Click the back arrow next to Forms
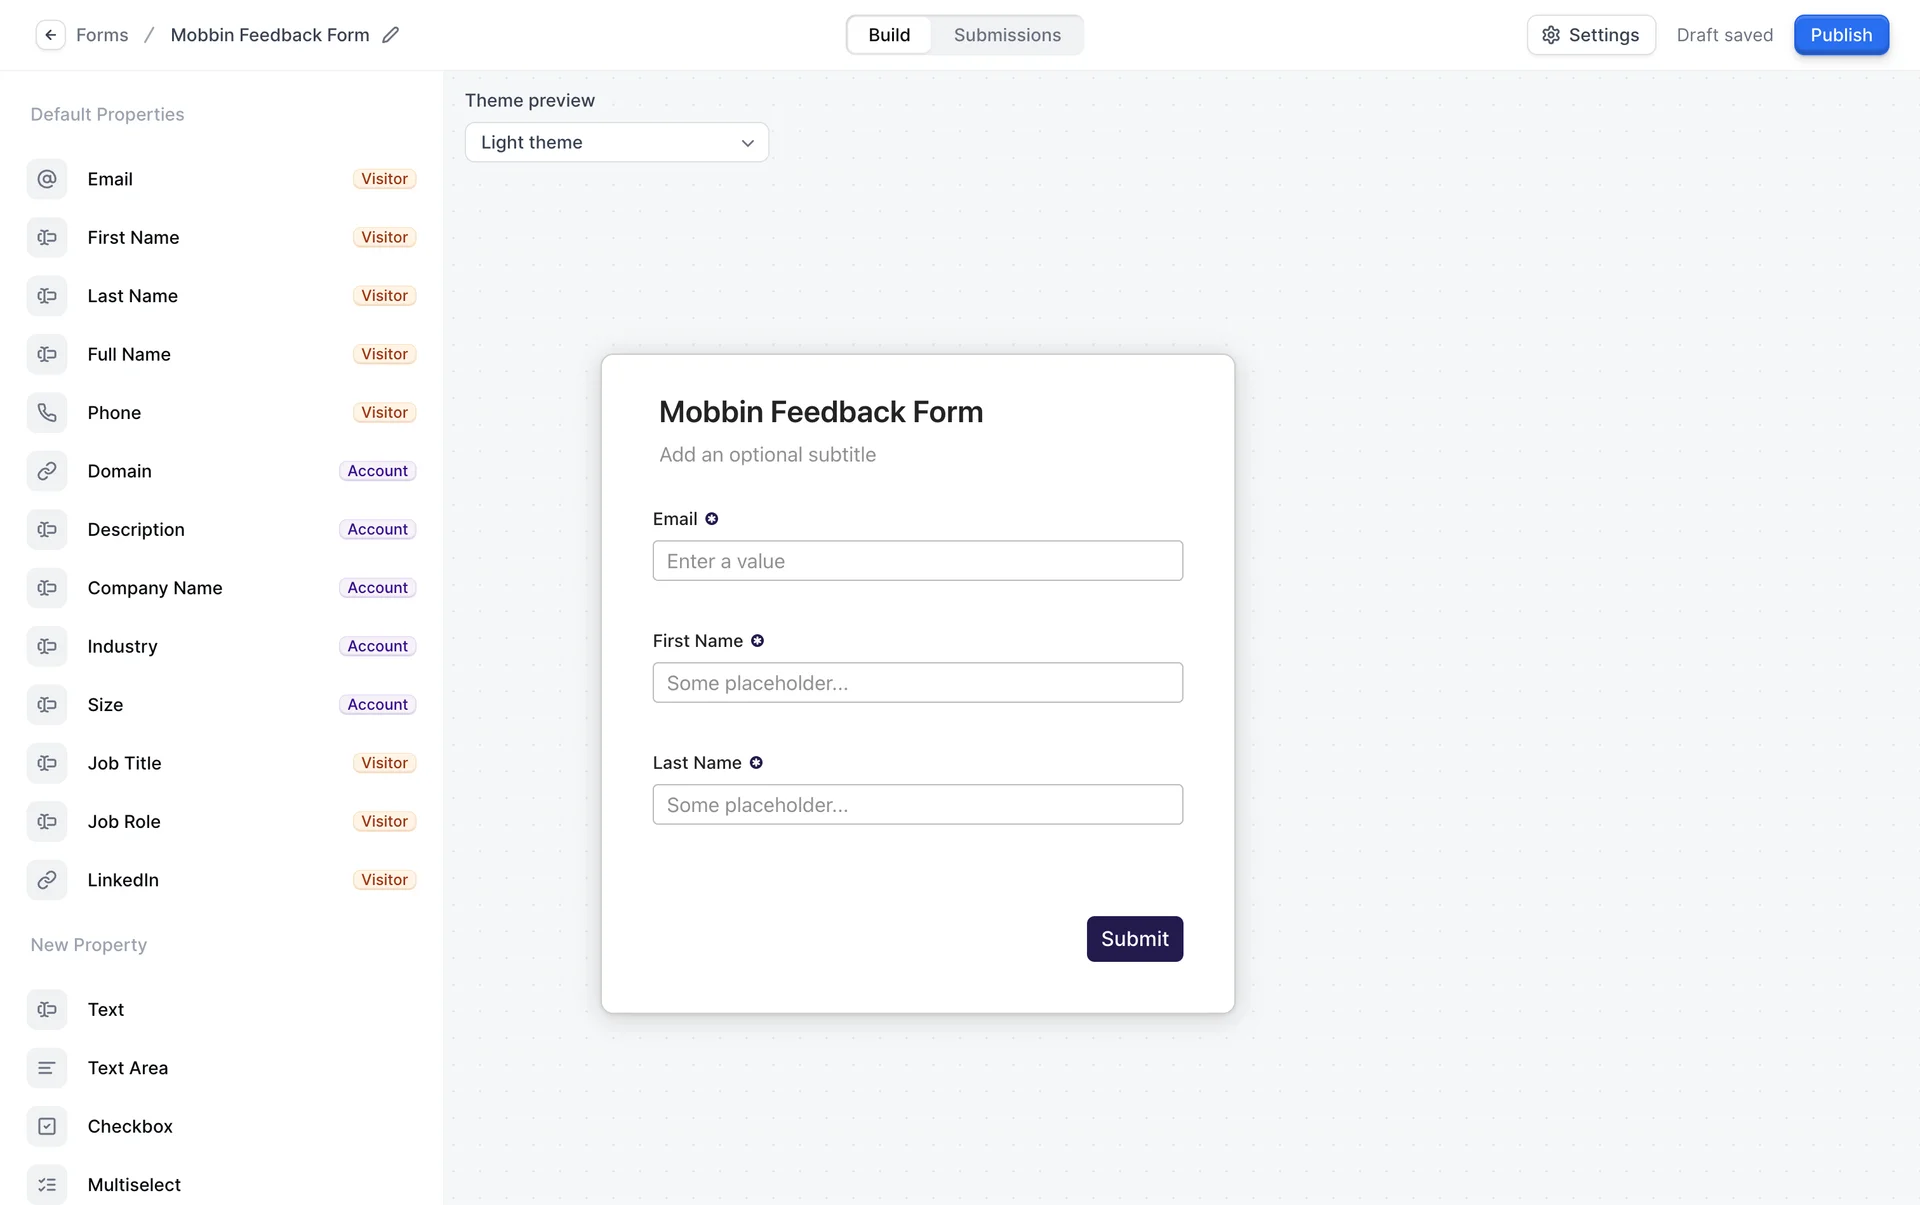This screenshot has width=1920, height=1205. [x=50, y=35]
